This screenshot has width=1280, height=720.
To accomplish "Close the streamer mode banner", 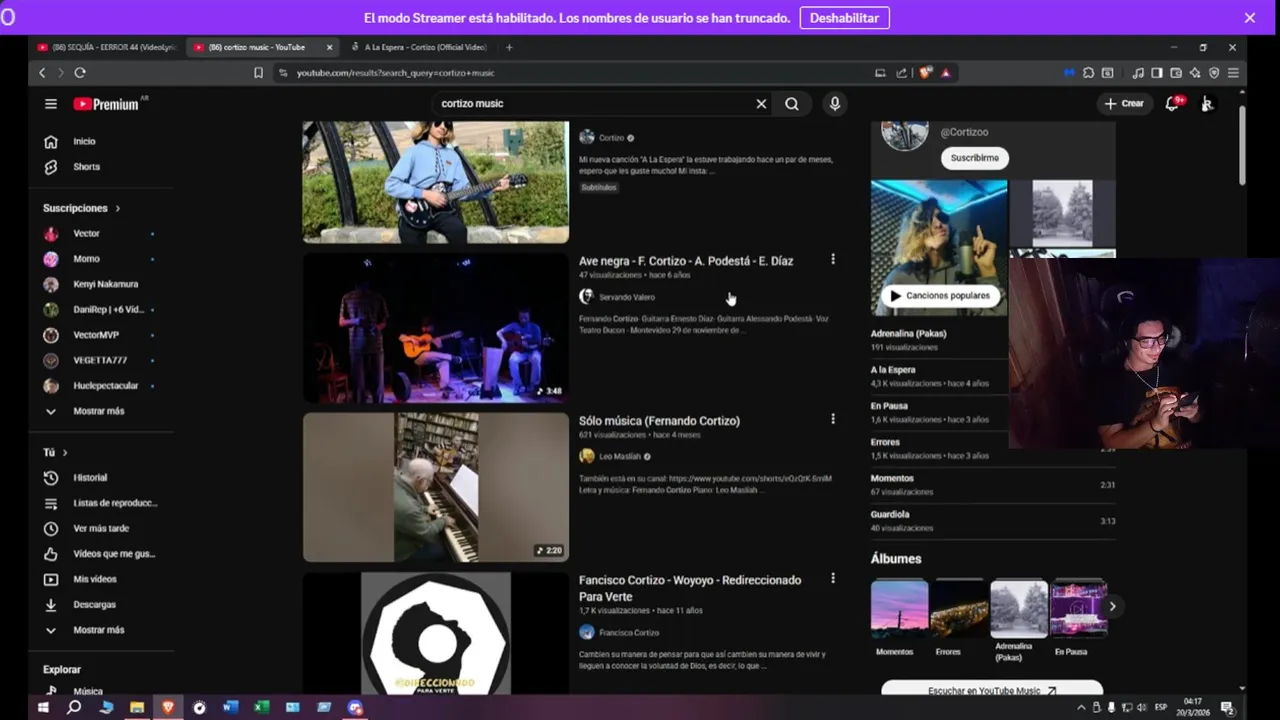I will click(1249, 18).
